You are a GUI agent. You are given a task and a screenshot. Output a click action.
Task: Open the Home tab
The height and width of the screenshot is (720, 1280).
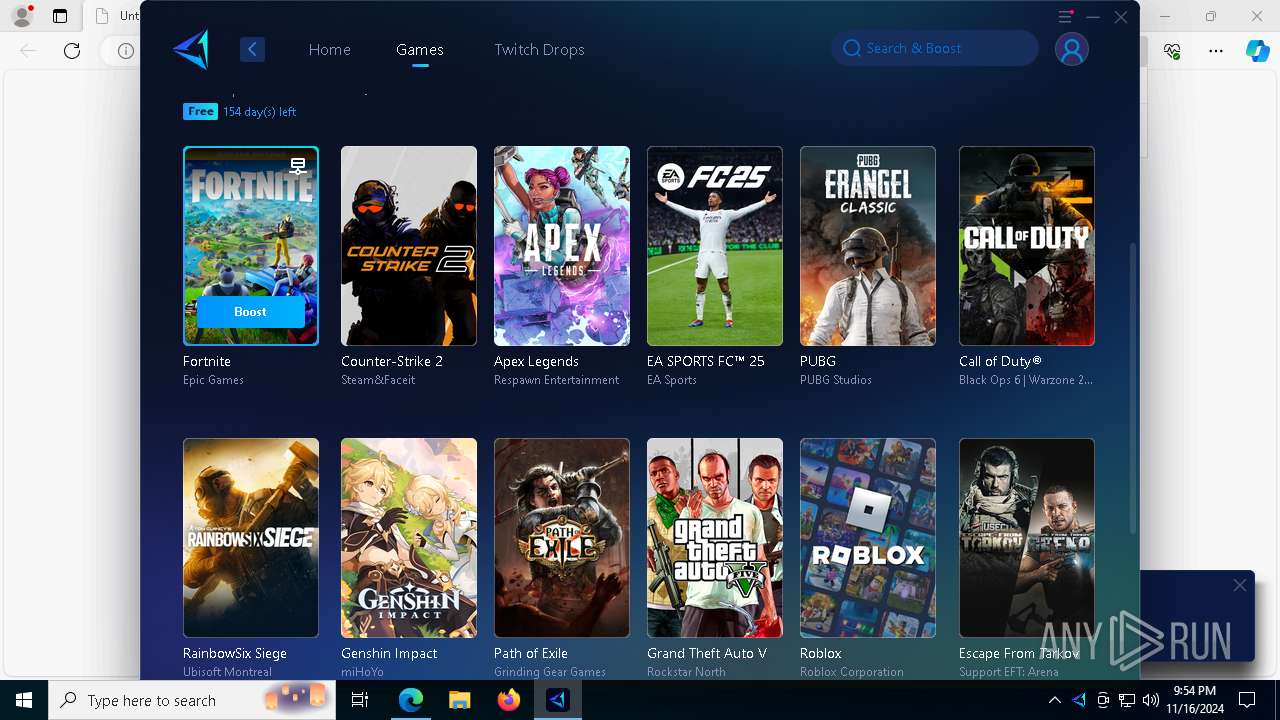pyautogui.click(x=329, y=49)
